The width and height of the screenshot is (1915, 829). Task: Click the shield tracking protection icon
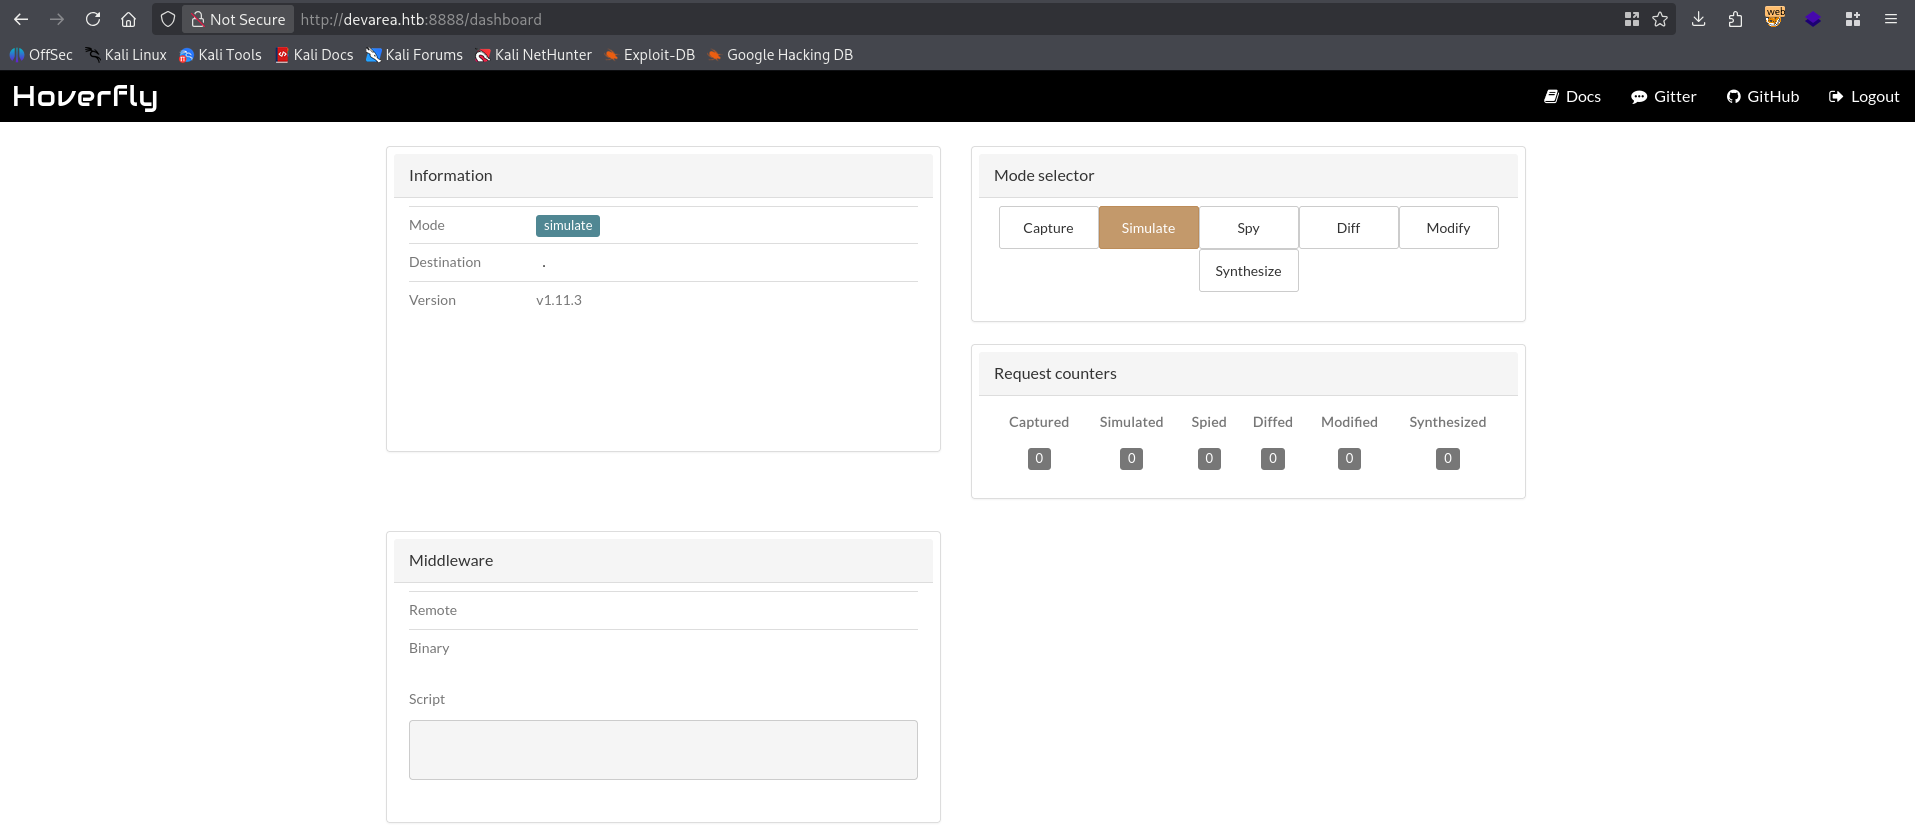pyautogui.click(x=168, y=19)
